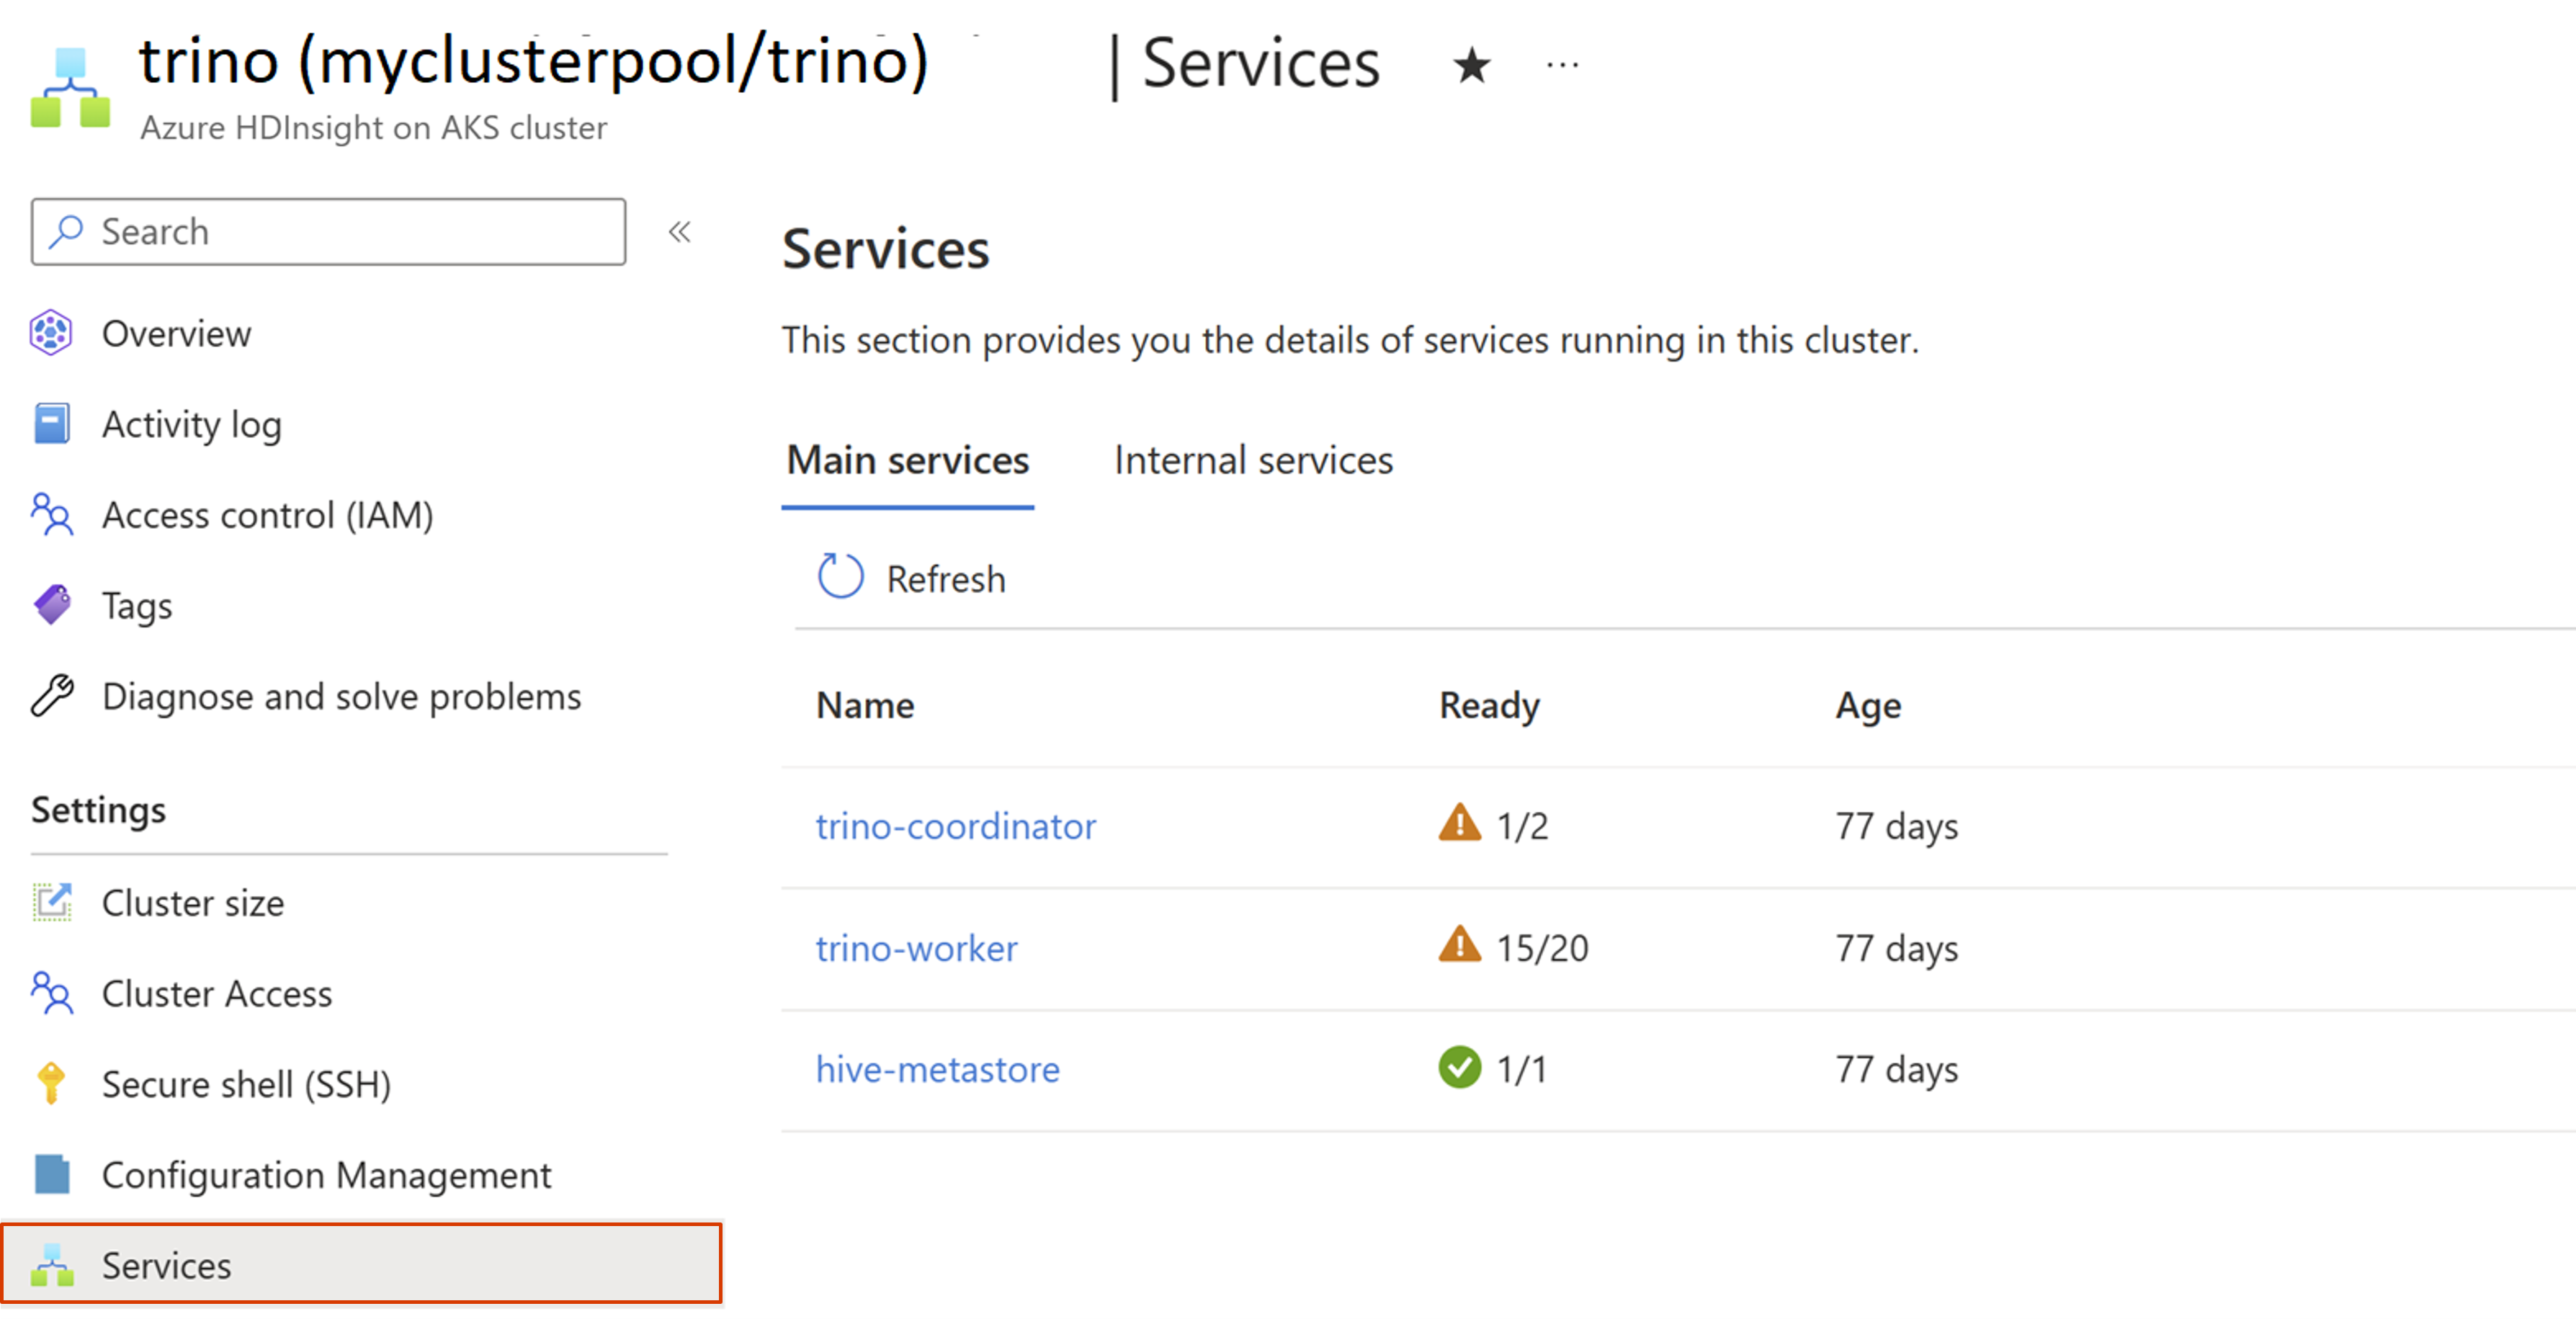Image resolution: width=2576 pixels, height=1319 pixels.
Task: Open Diagnose and solve problems
Action: pyautogui.click(x=341, y=697)
